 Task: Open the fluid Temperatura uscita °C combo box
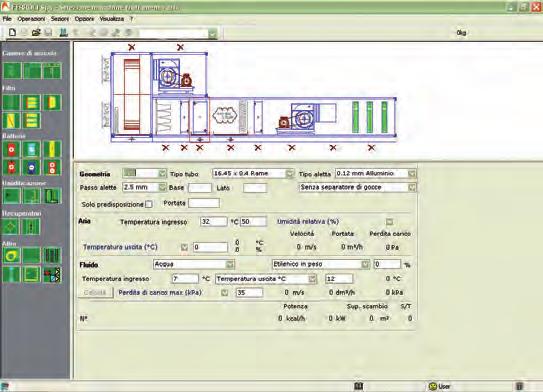(266, 279)
